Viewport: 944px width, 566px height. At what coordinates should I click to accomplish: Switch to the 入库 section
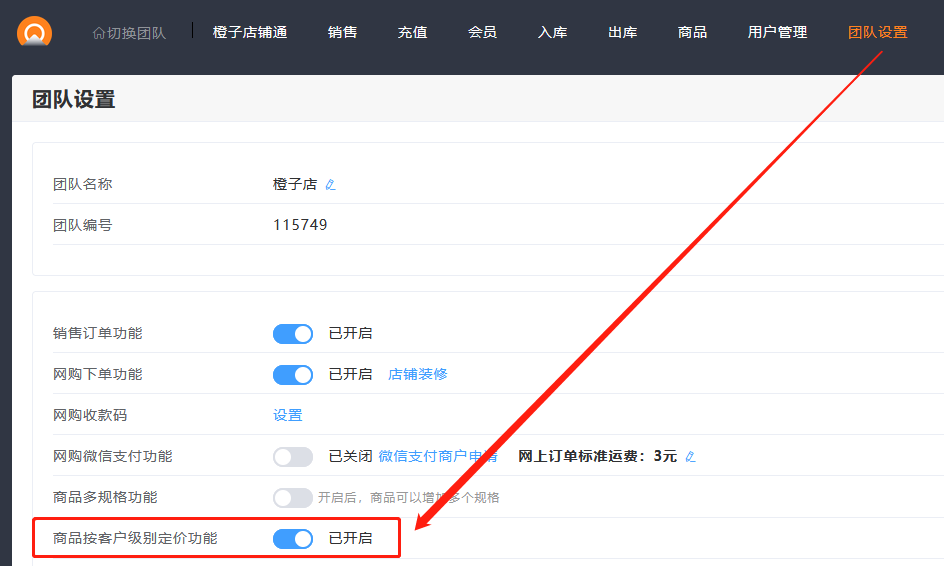tap(552, 32)
